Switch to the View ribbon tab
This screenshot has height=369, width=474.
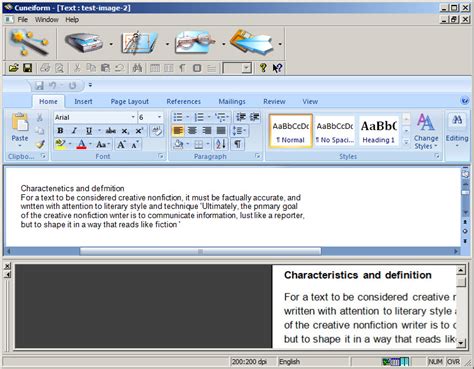[x=310, y=101]
